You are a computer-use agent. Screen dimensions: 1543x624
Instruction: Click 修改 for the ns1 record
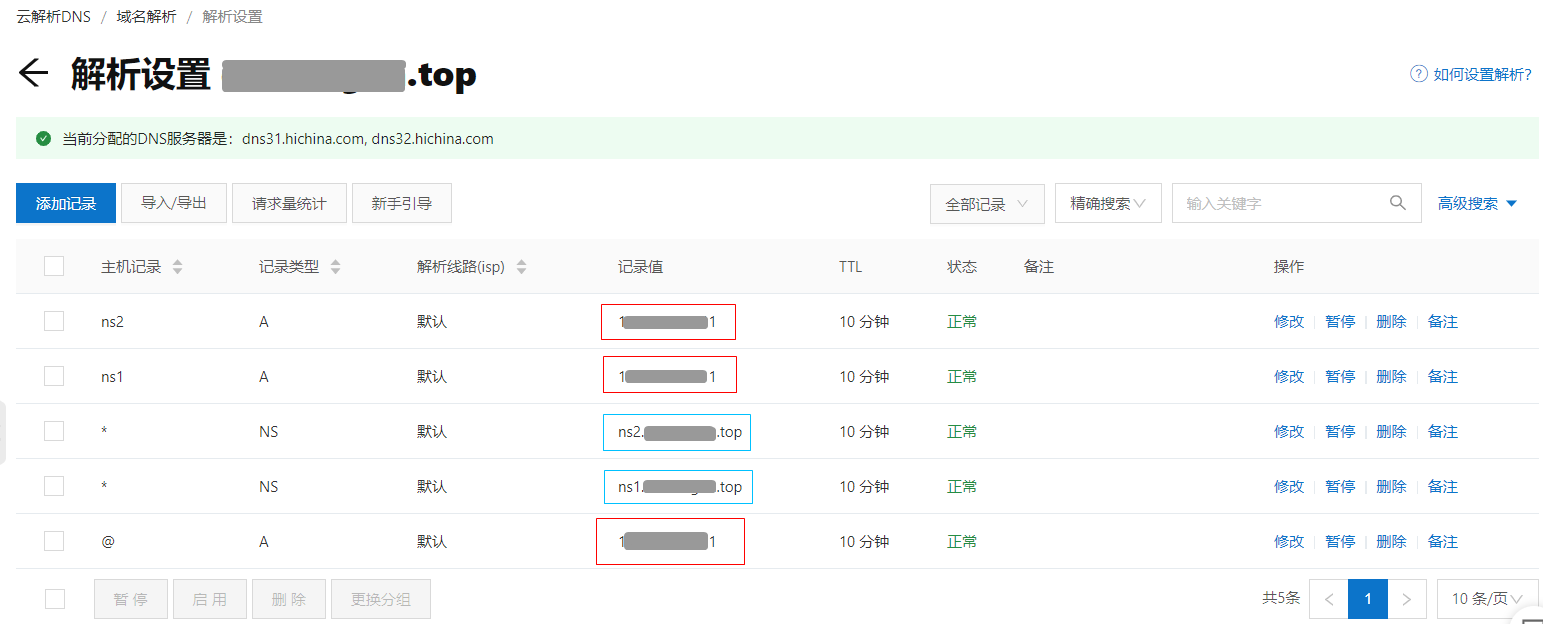click(1288, 377)
